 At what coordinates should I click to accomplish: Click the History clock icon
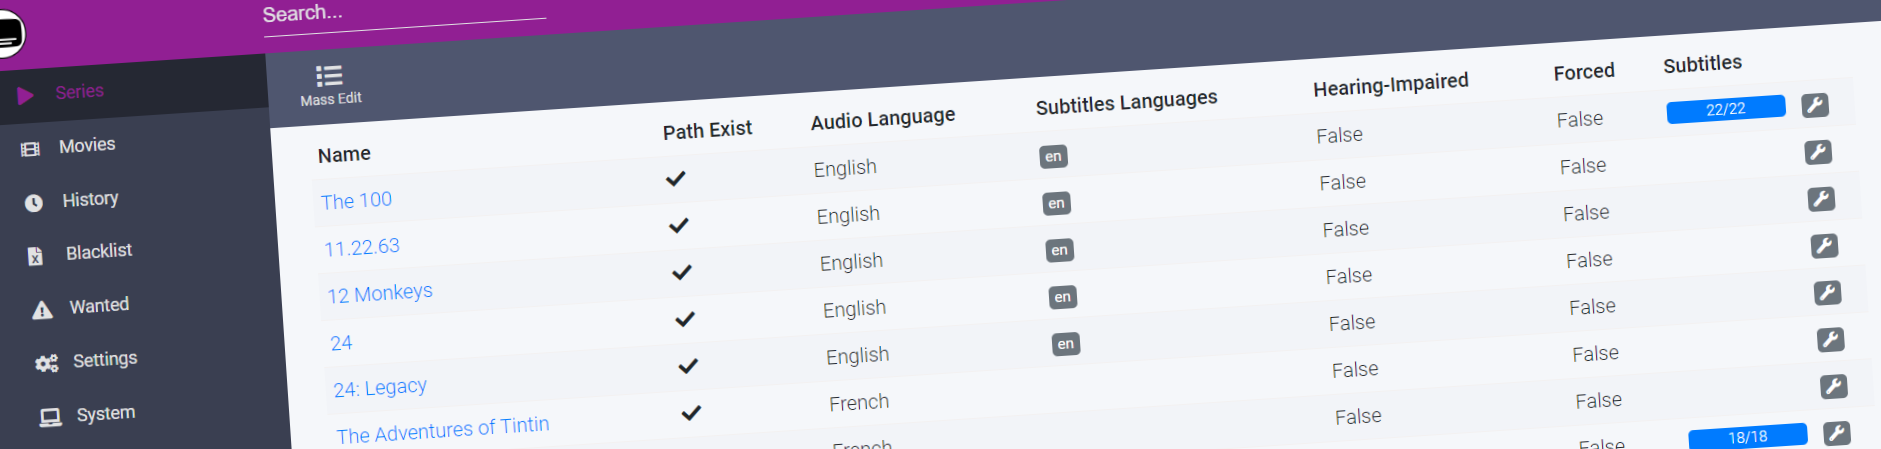(x=34, y=203)
